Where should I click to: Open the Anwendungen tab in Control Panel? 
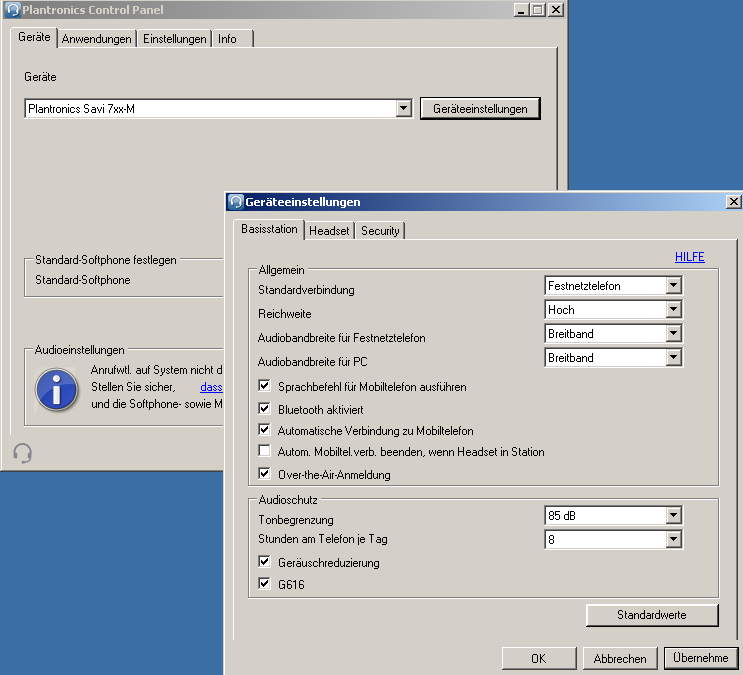coord(97,39)
